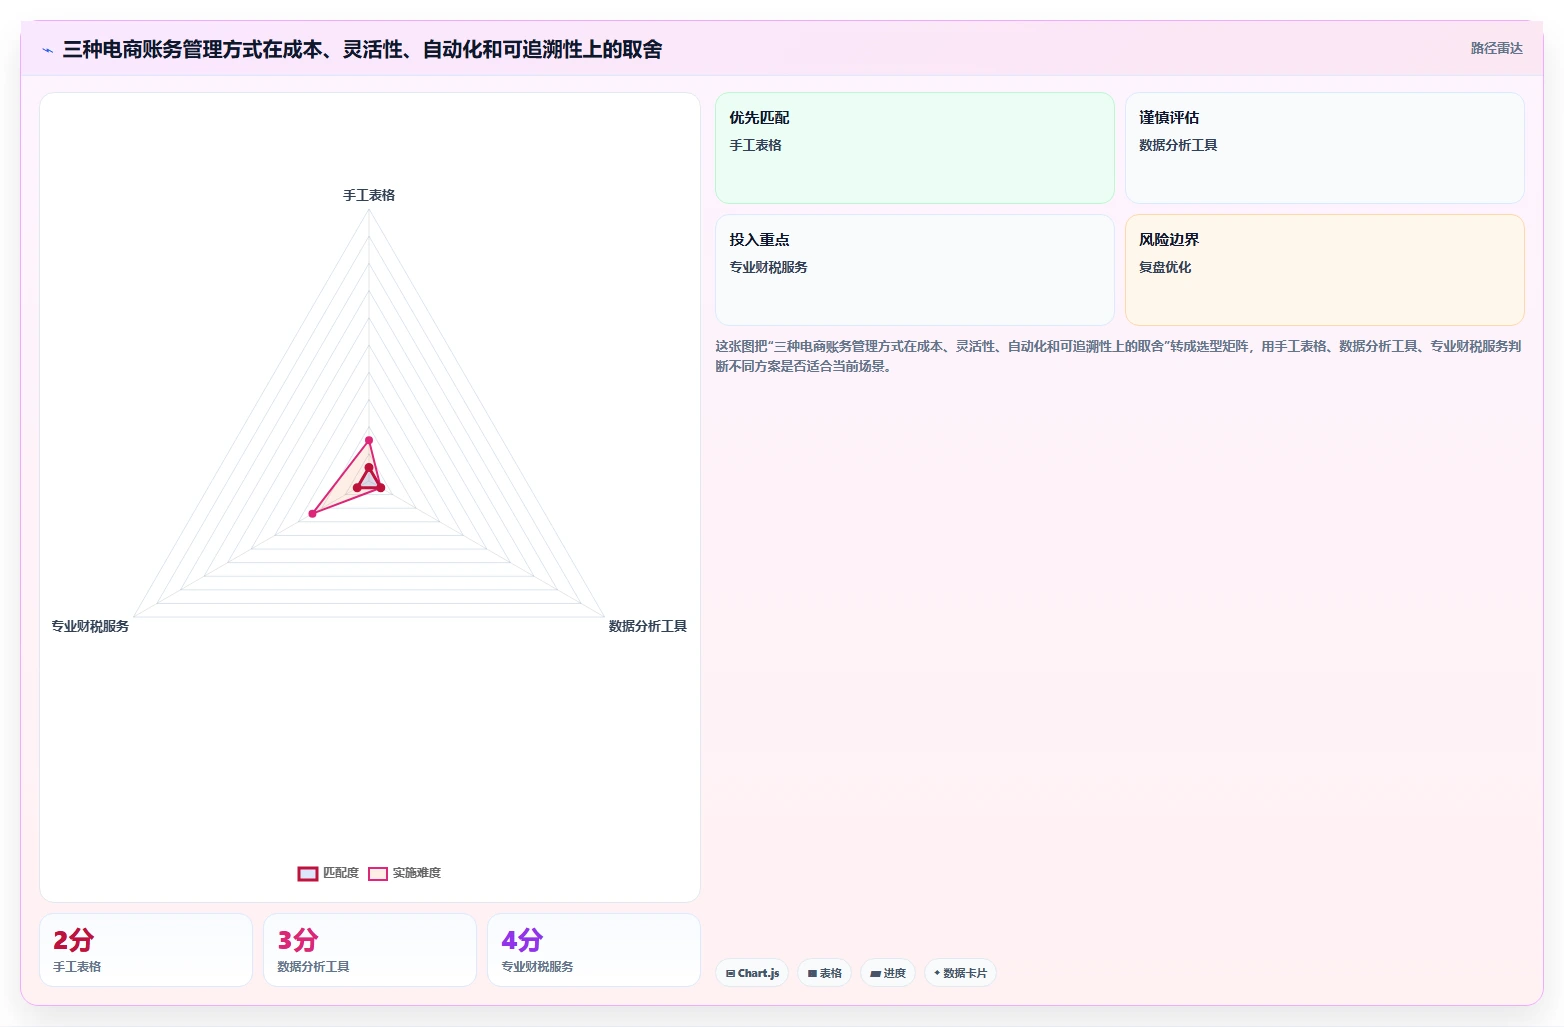Click the icon in the 表格 tag
This screenshot has height=1027, width=1564.
(812, 973)
